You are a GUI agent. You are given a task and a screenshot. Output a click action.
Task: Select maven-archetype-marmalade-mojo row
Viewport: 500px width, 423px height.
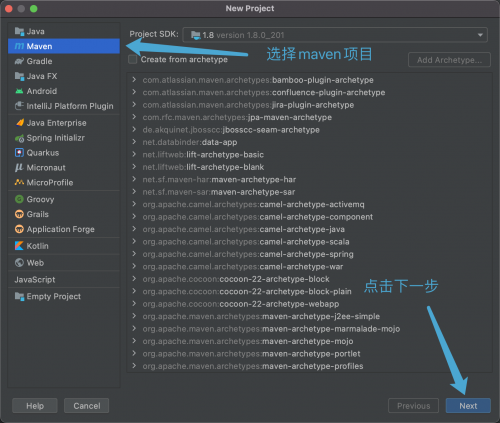pos(309,329)
